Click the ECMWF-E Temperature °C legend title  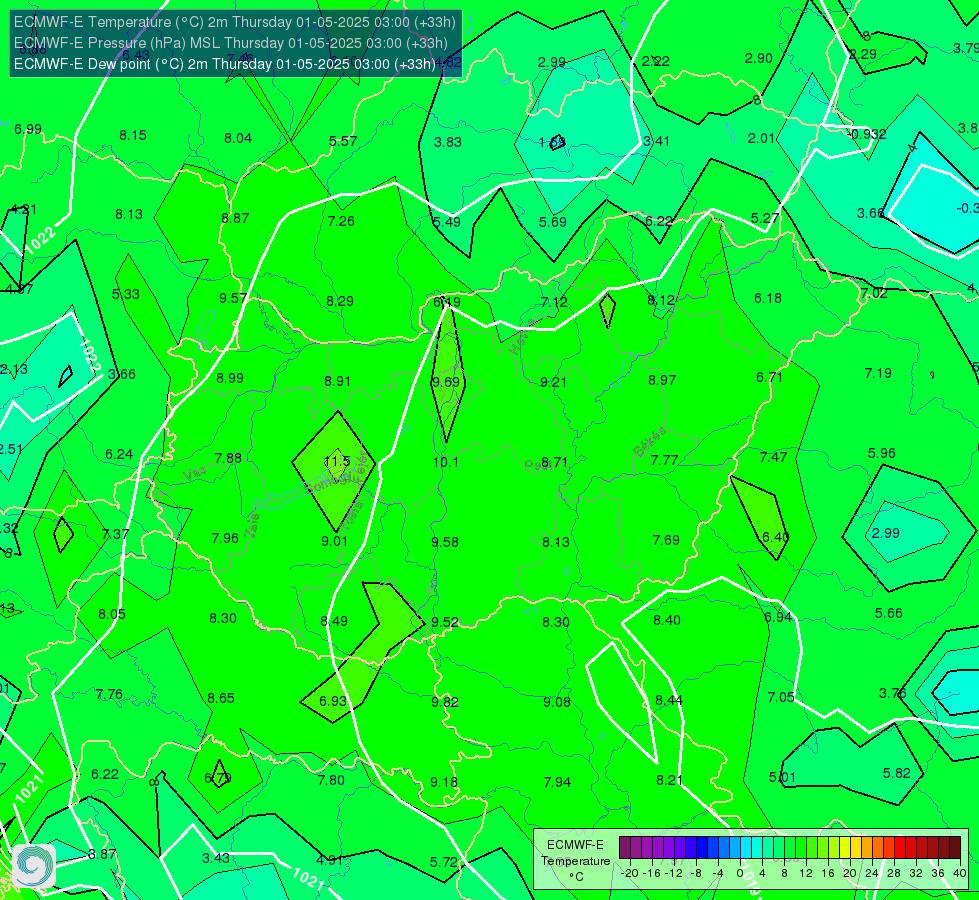pos(576,861)
